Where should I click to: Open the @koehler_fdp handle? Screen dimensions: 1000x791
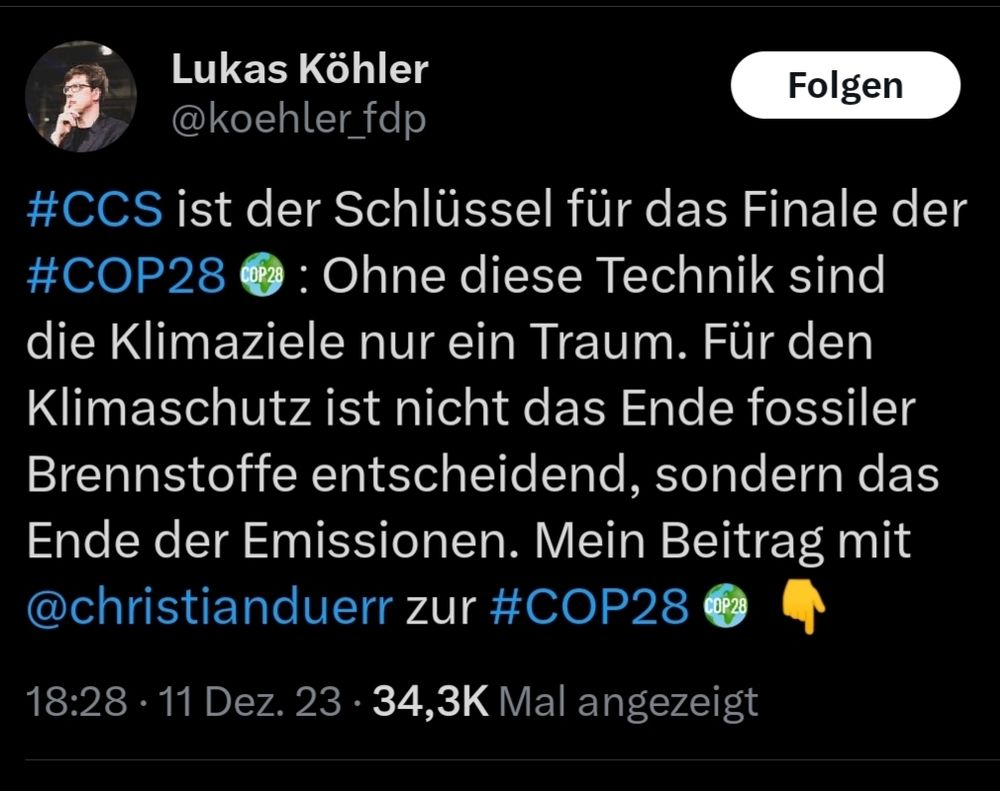295,118
